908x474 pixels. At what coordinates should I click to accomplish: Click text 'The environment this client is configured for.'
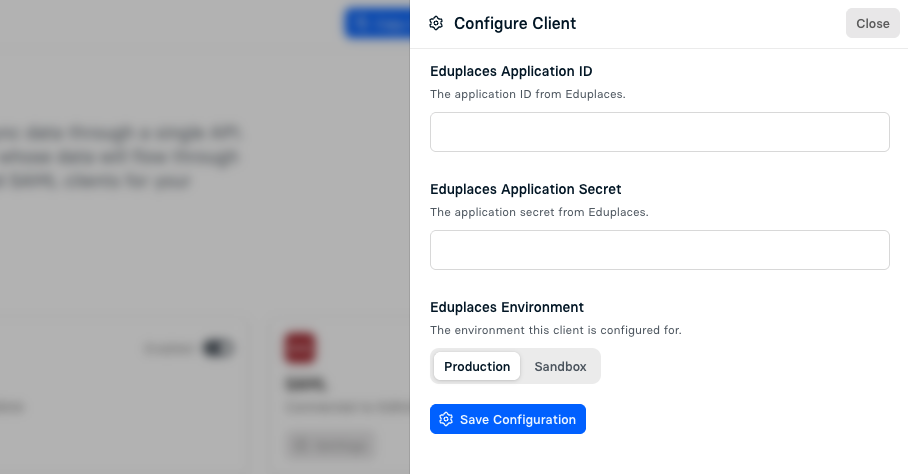point(555,330)
